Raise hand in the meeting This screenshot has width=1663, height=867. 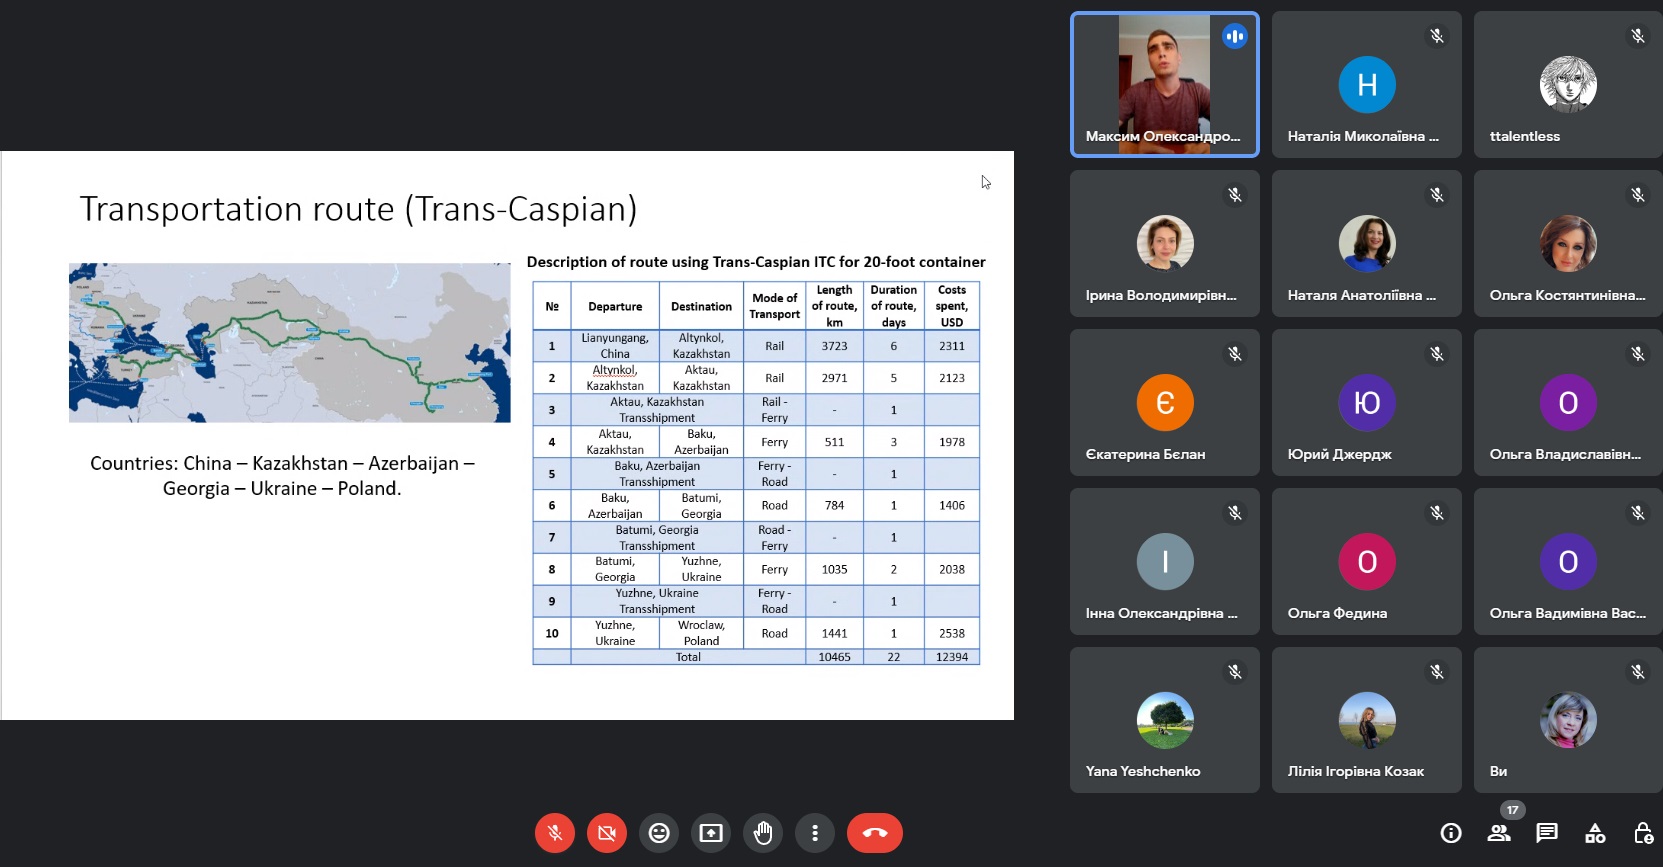(x=763, y=833)
